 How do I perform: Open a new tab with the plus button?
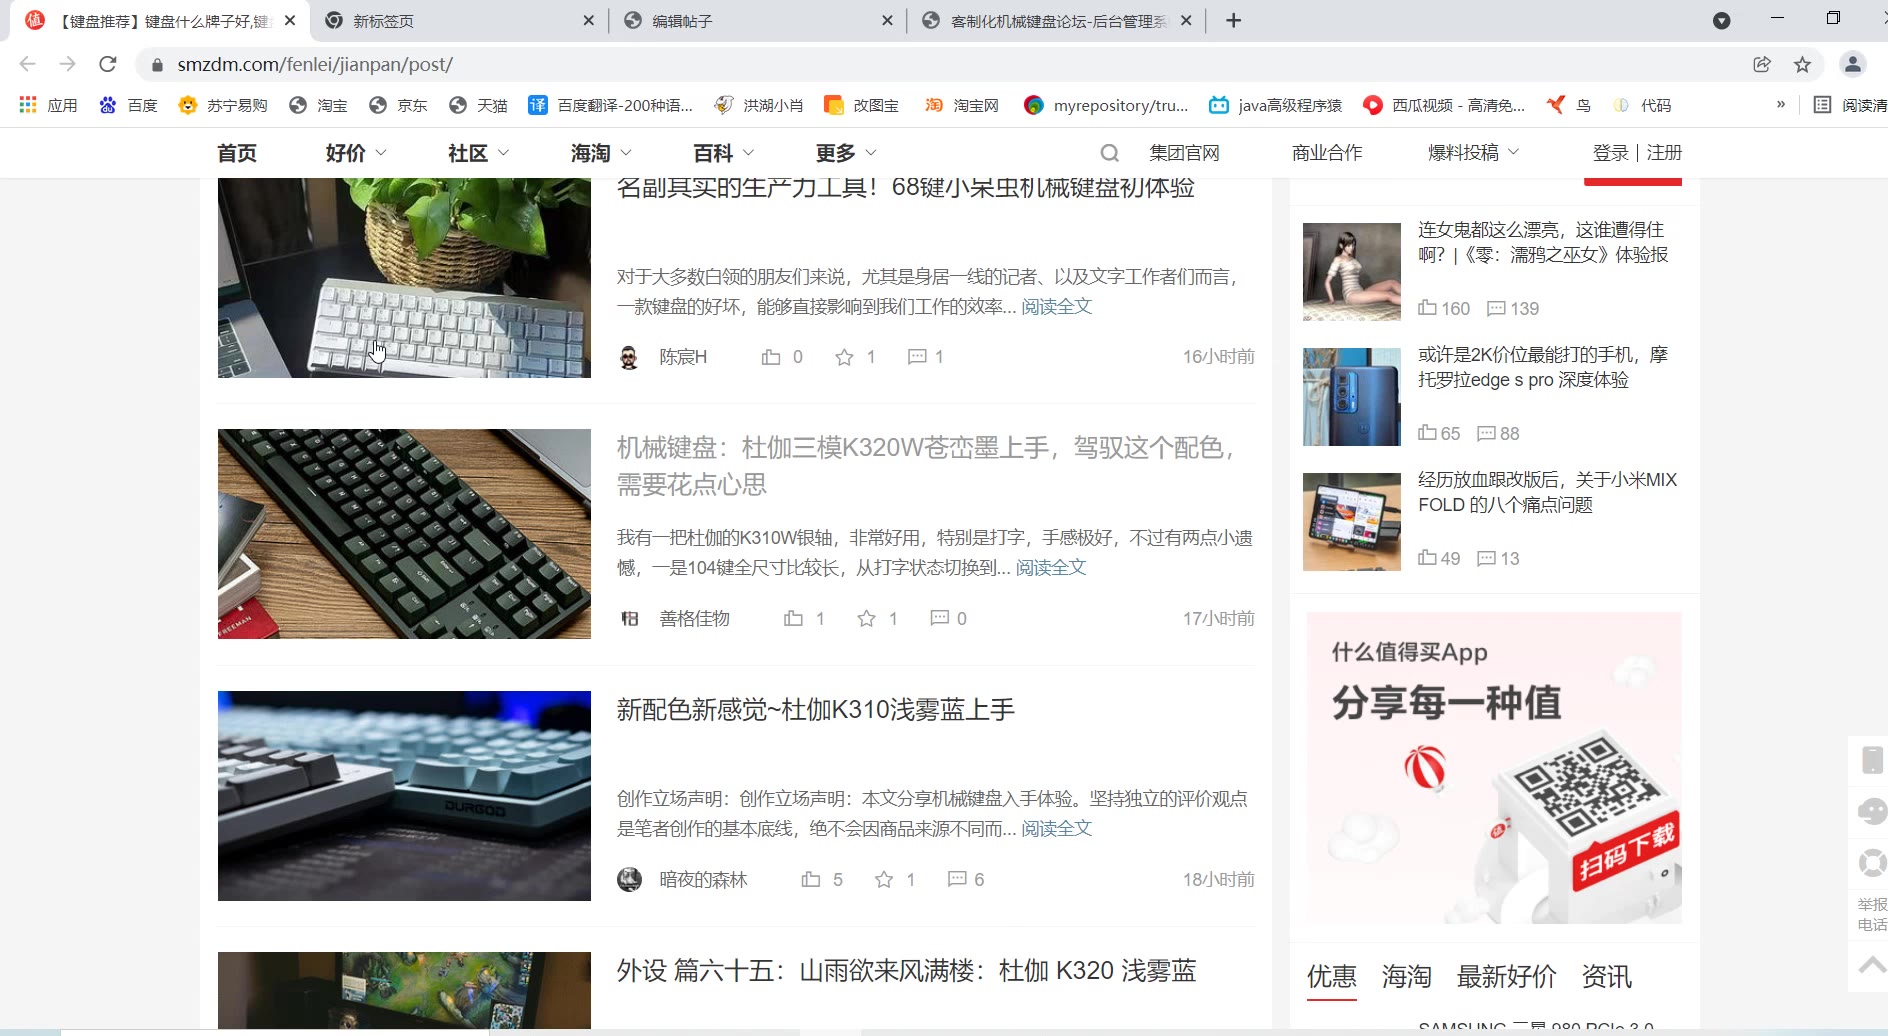(1233, 20)
